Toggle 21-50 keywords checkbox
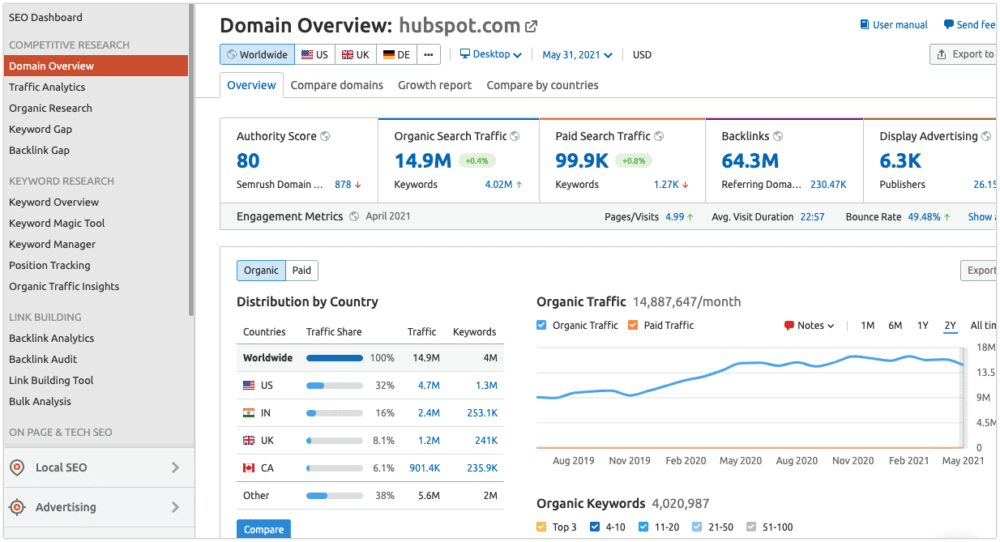 (x=697, y=527)
